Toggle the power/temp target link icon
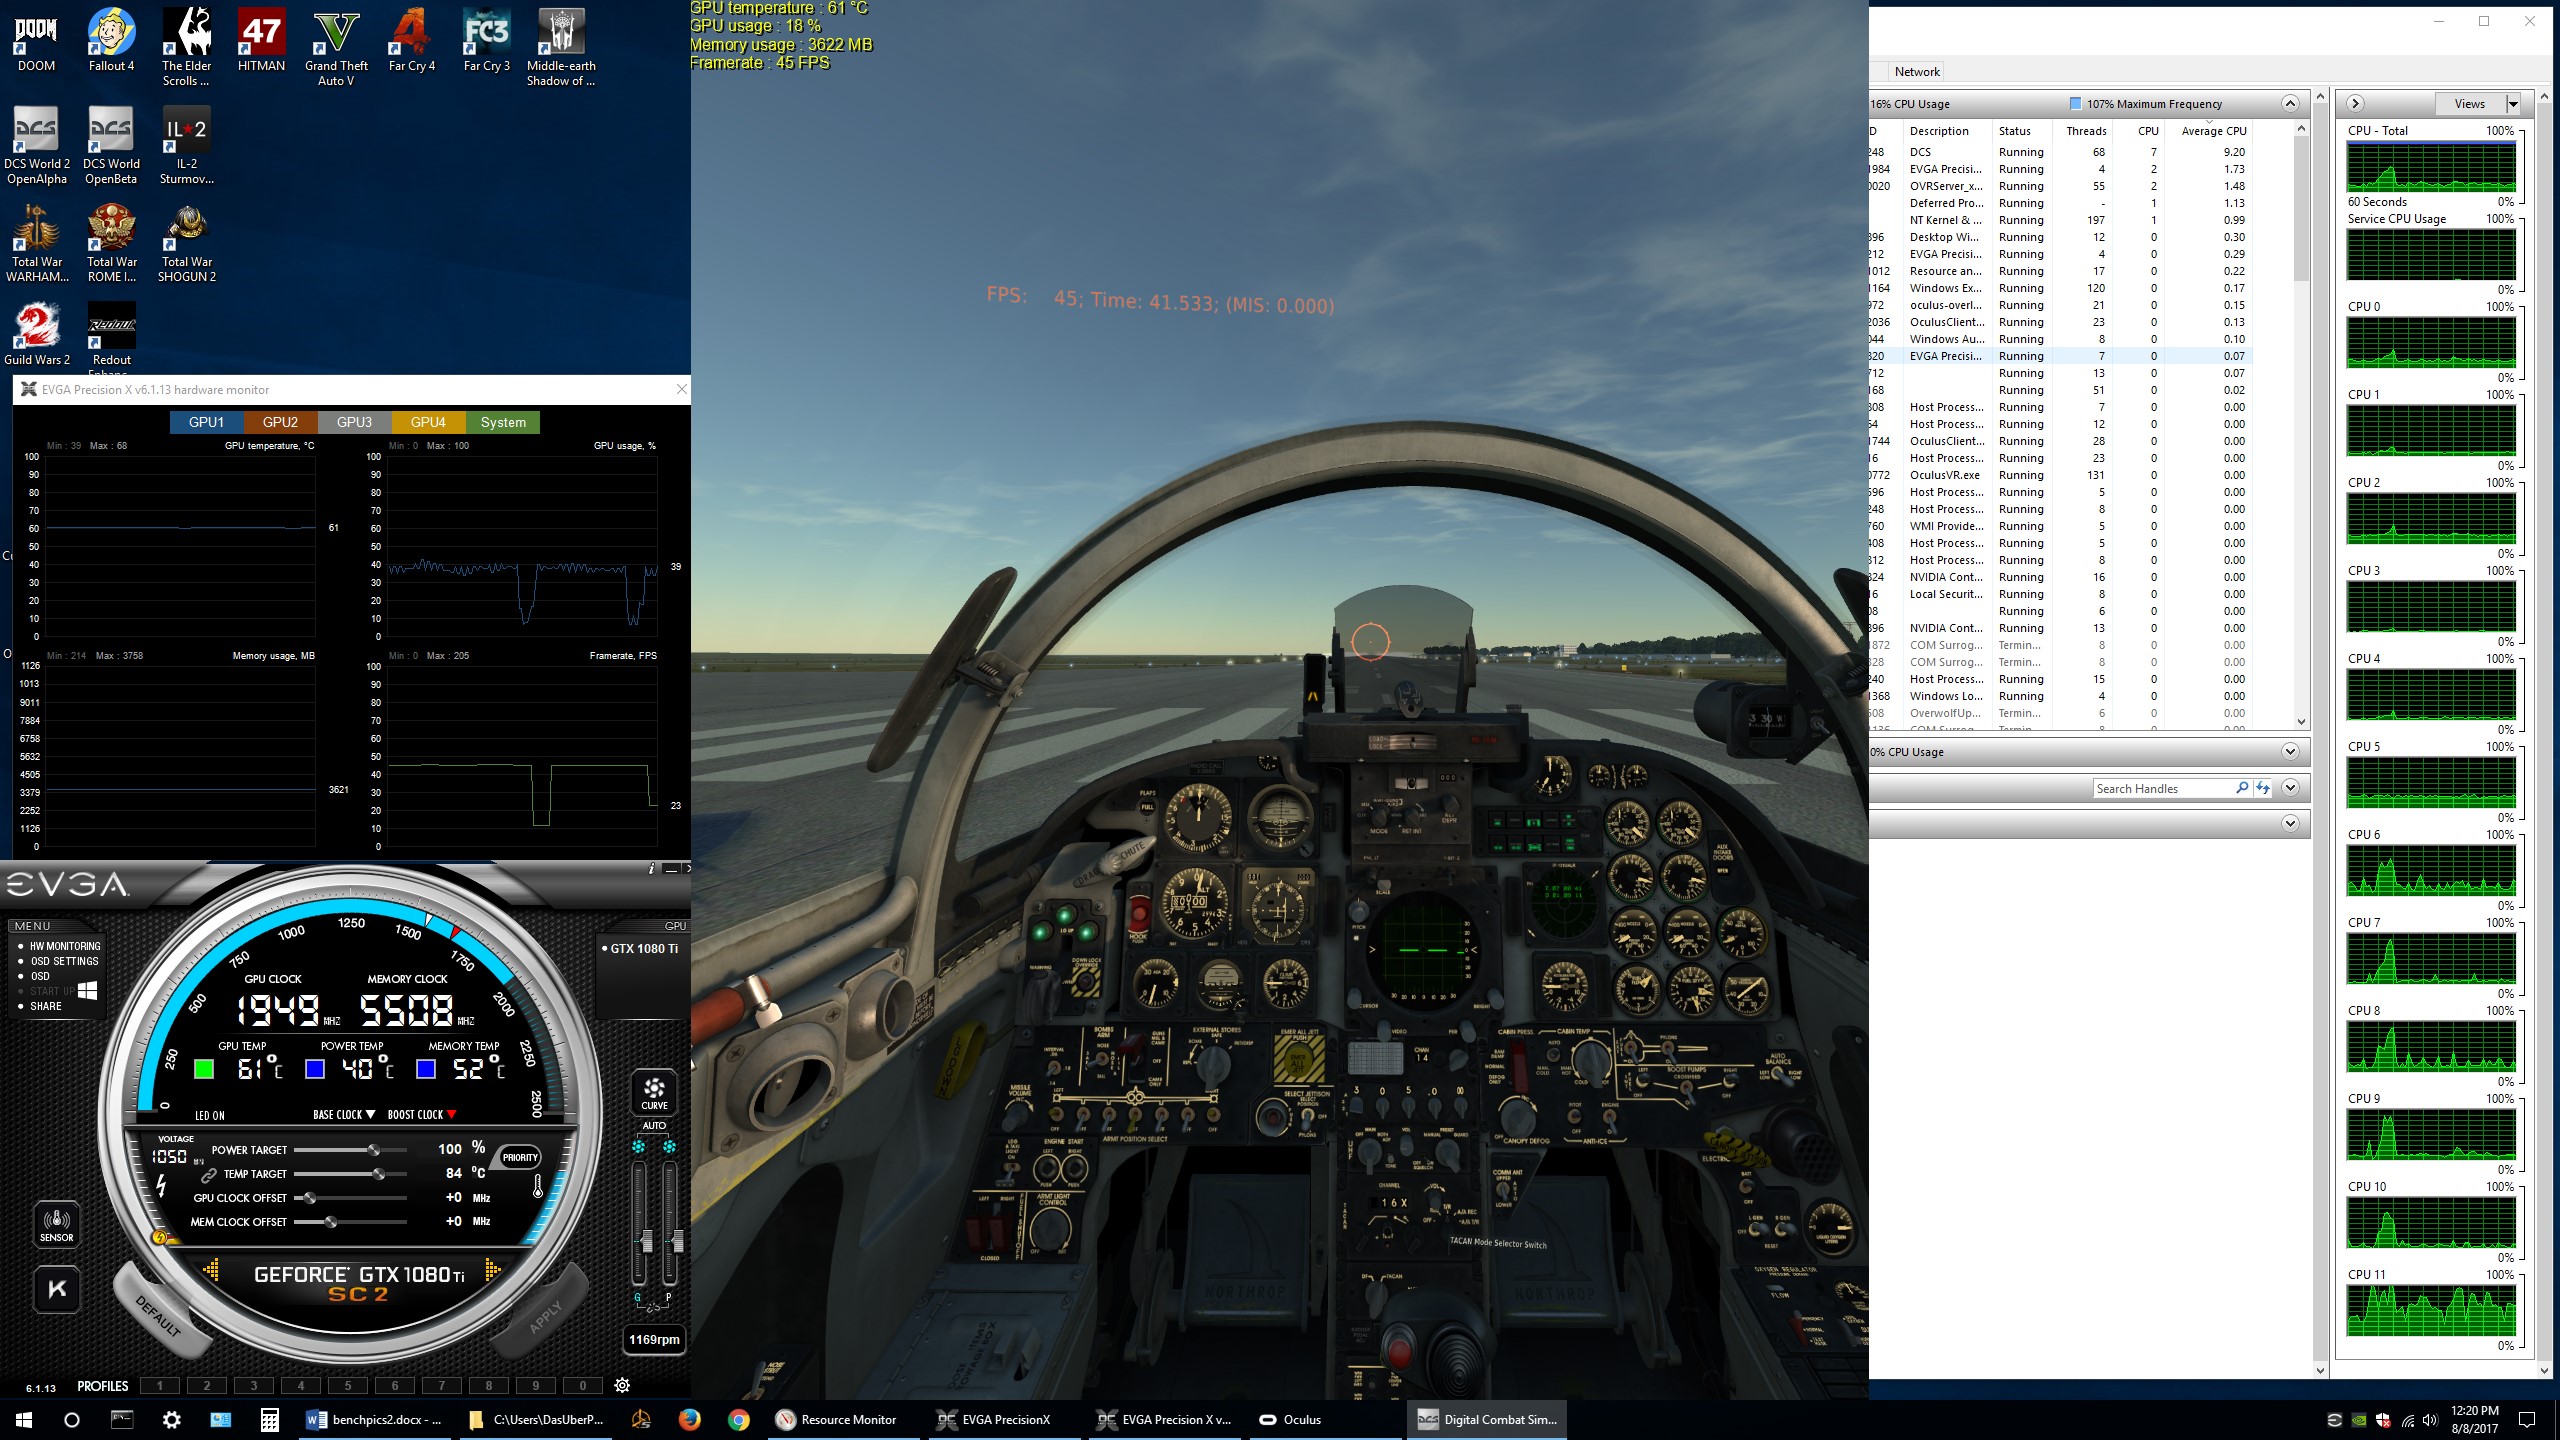This screenshot has height=1440, width=2560. [209, 1174]
